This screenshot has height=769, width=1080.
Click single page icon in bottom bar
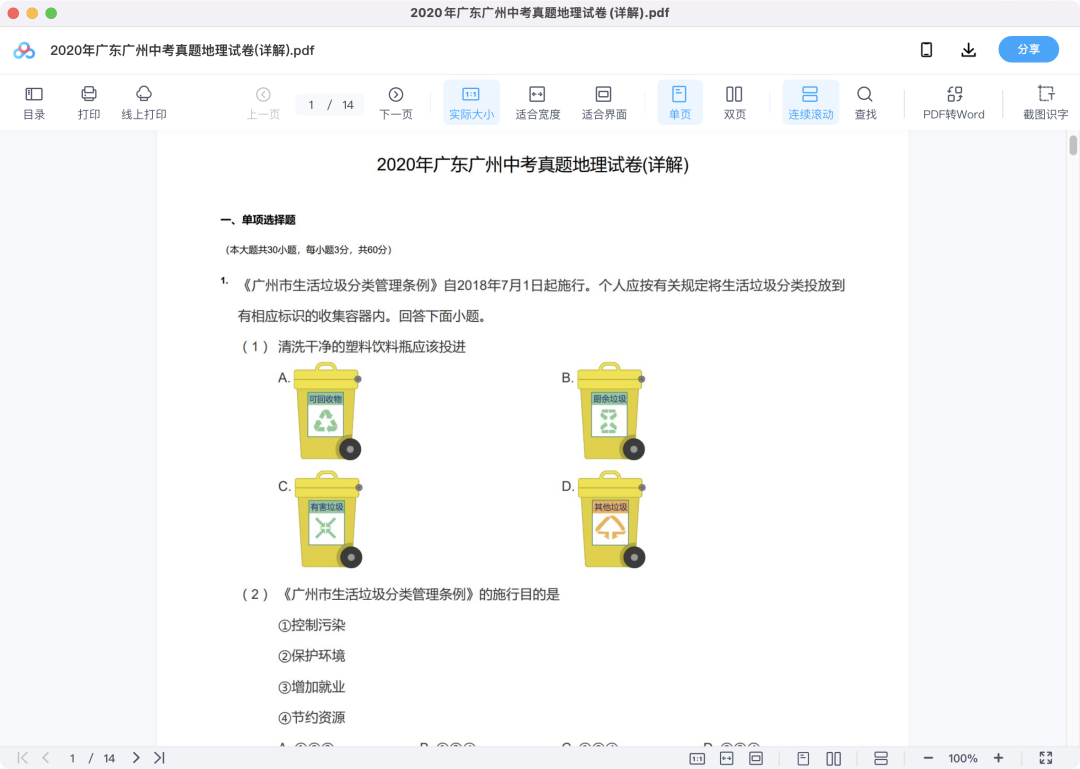(803, 759)
